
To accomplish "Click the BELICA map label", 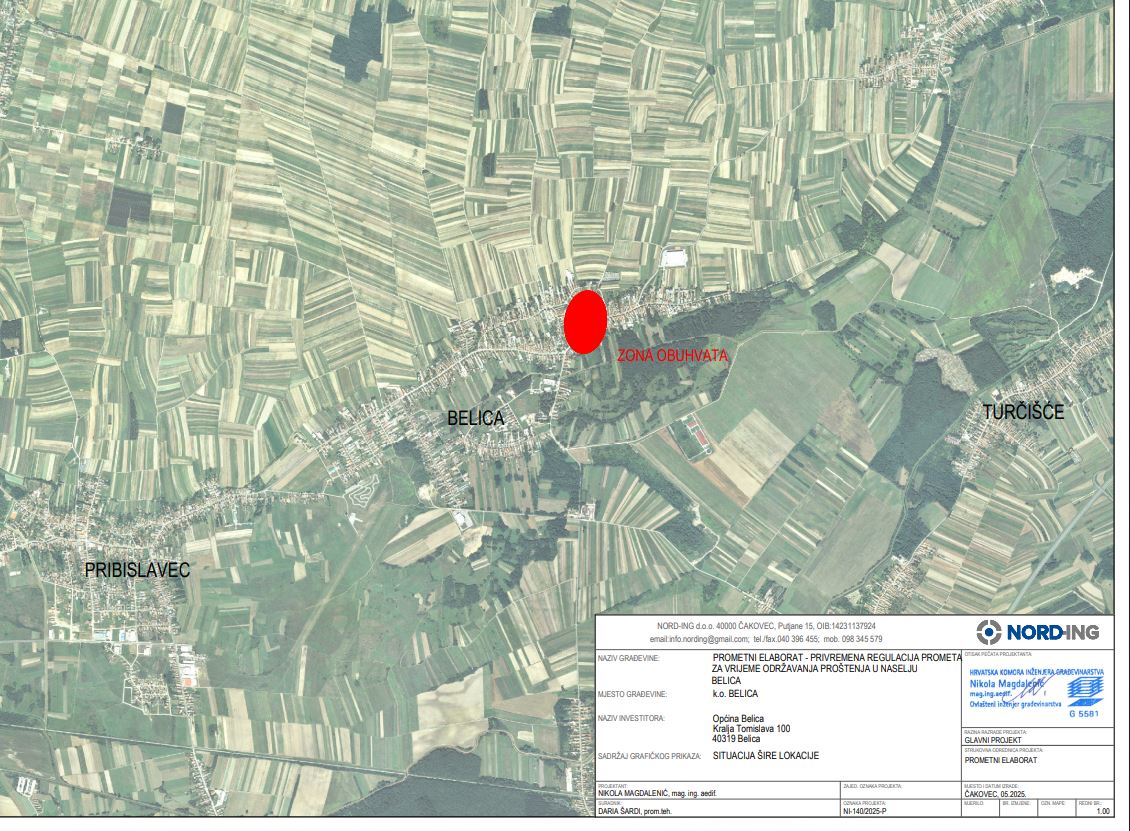I will 475,419.
